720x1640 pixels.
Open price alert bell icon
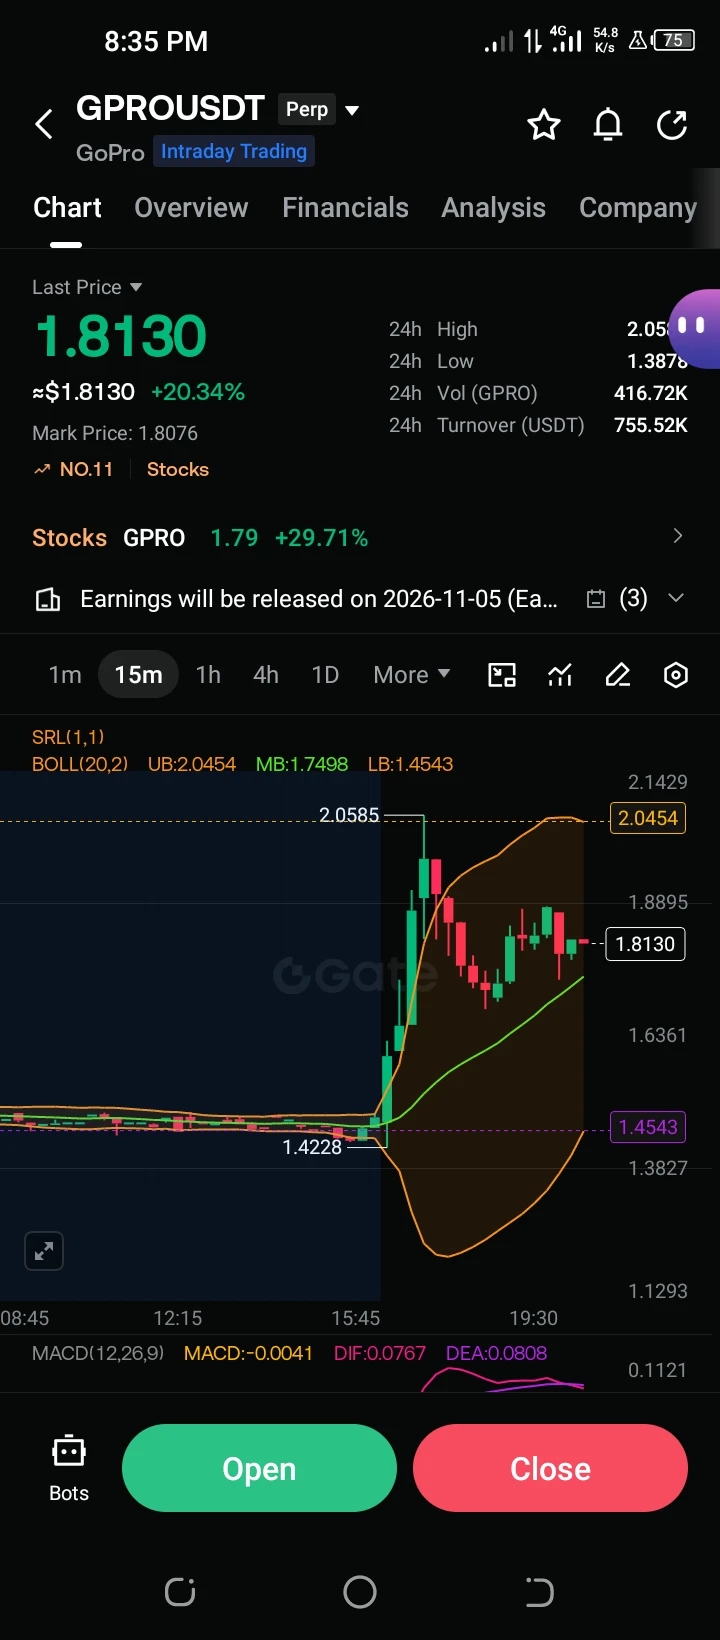(608, 125)
